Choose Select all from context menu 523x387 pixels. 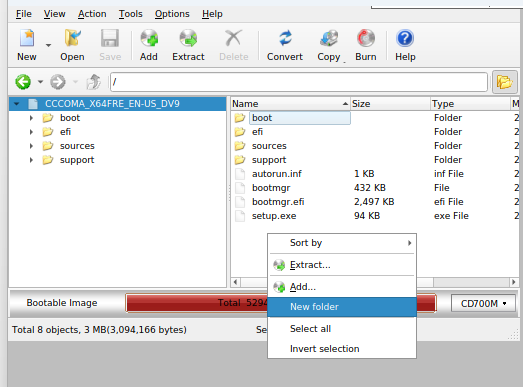click(x=342, y=329)
